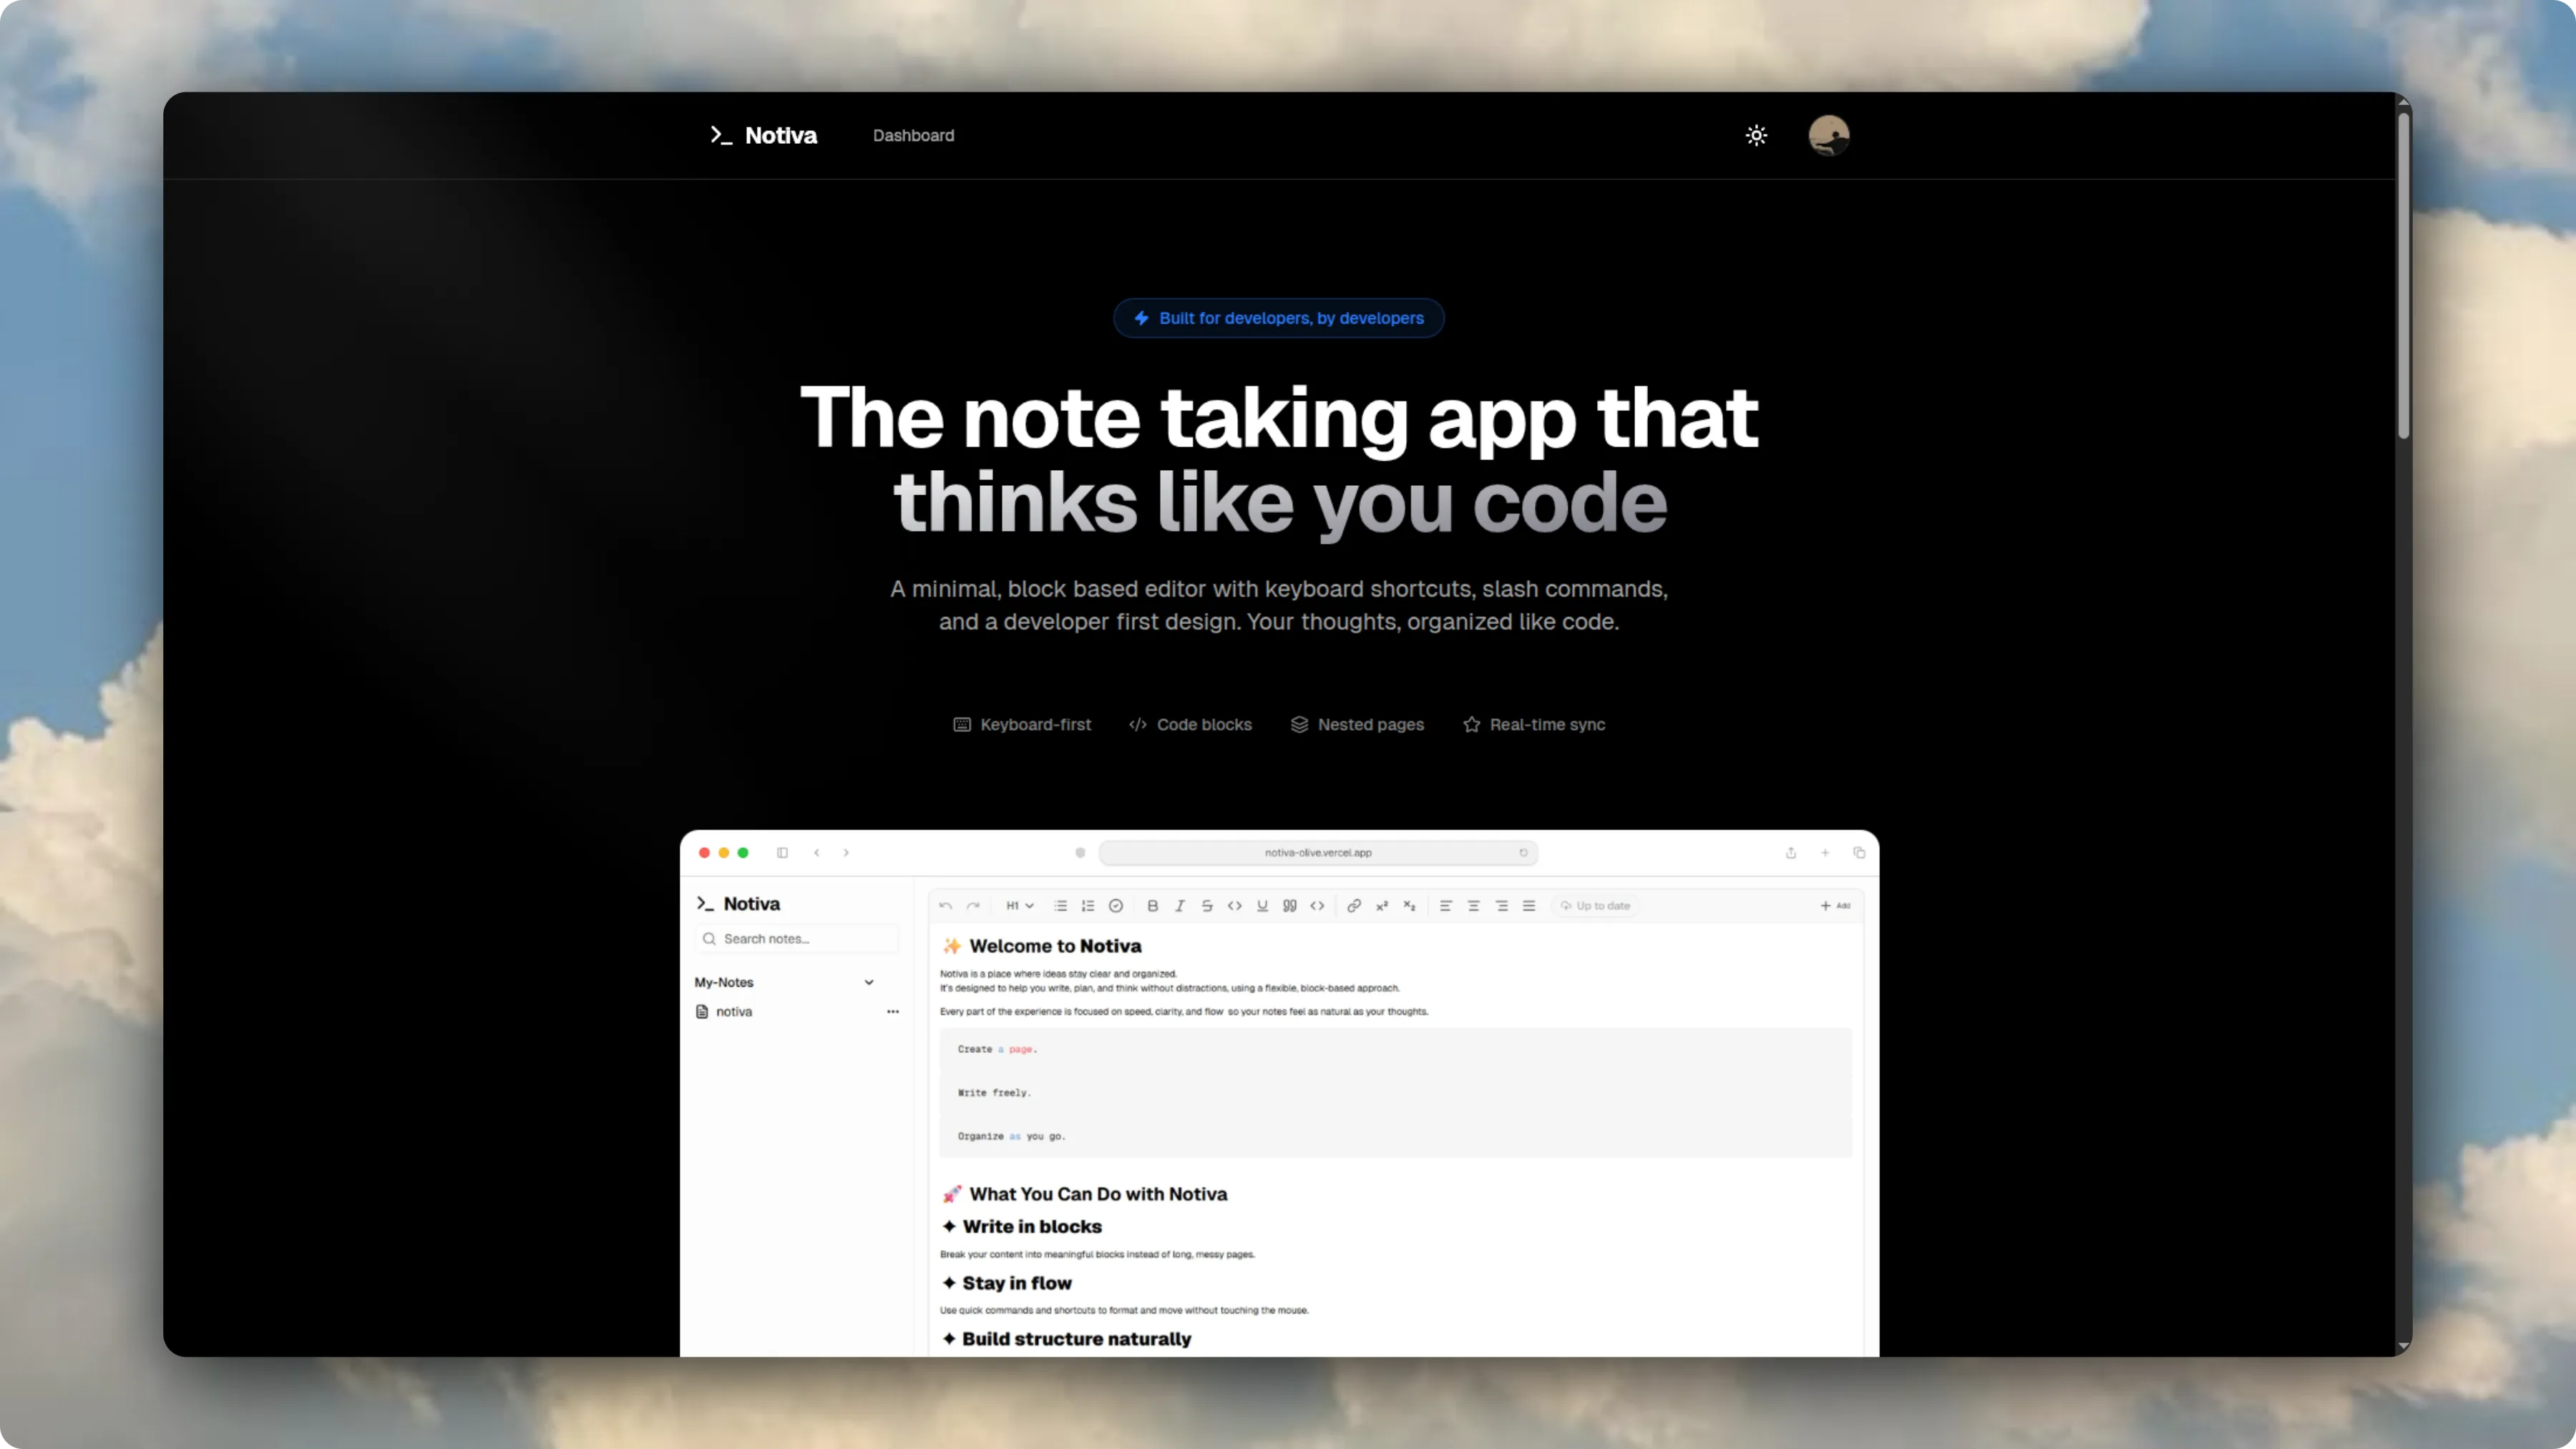2576x1449 pixels.
Task: Click the share icon in the preview browser bar
Action: 1791,853
